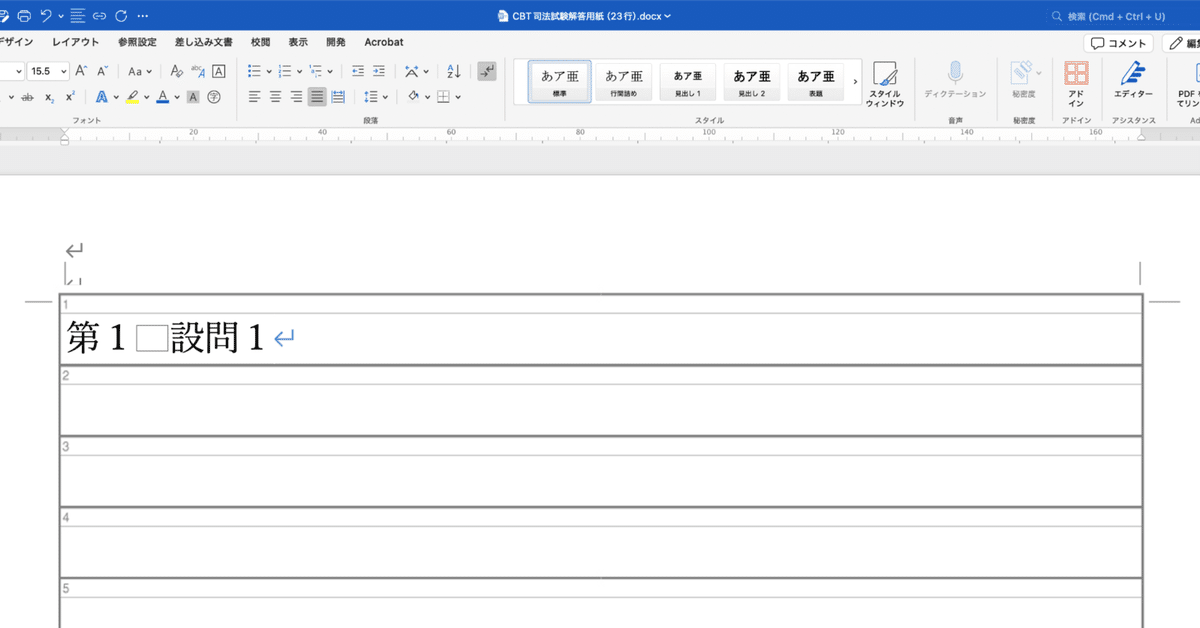Center-align the paragraph
This screenshot has width=1200, height=628.
tap(275, 97)
